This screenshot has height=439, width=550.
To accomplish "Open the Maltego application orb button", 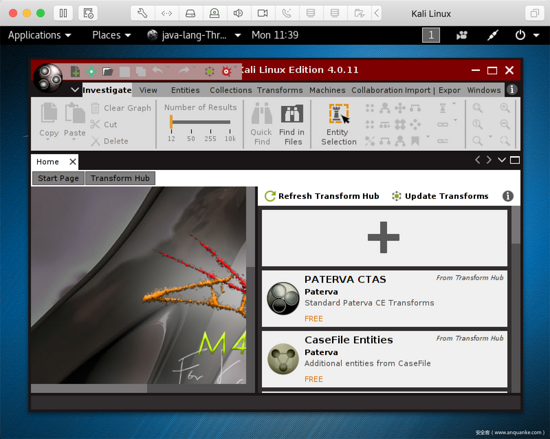I will click(x=48, y=77).
